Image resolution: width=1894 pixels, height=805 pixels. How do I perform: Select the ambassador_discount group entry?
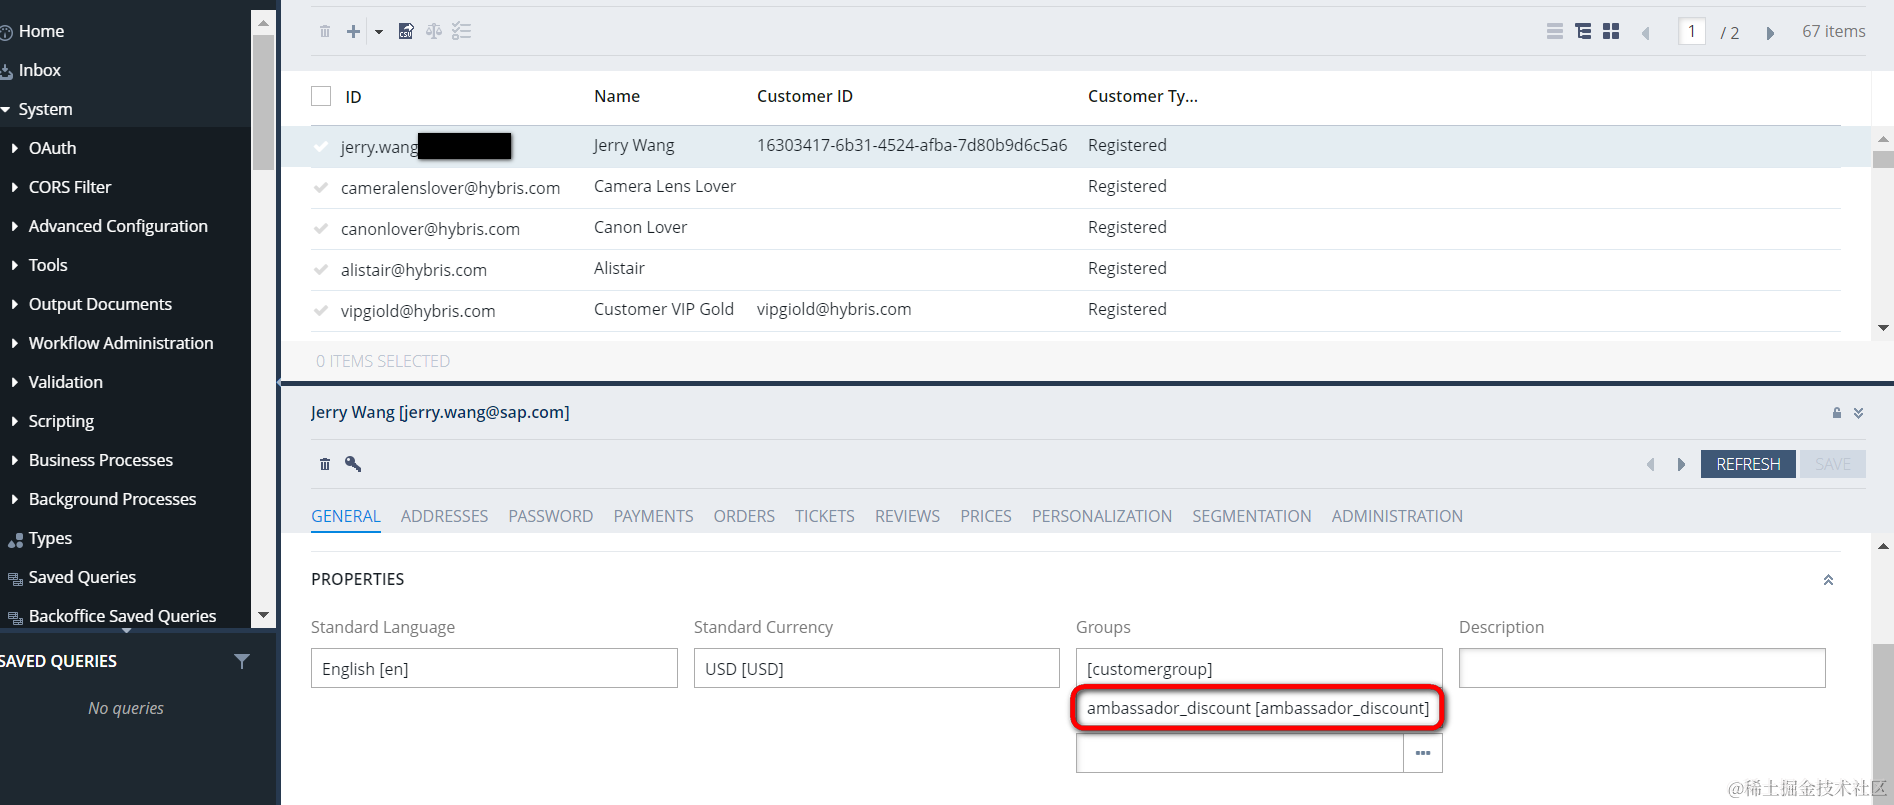(x=1258, y=708)
